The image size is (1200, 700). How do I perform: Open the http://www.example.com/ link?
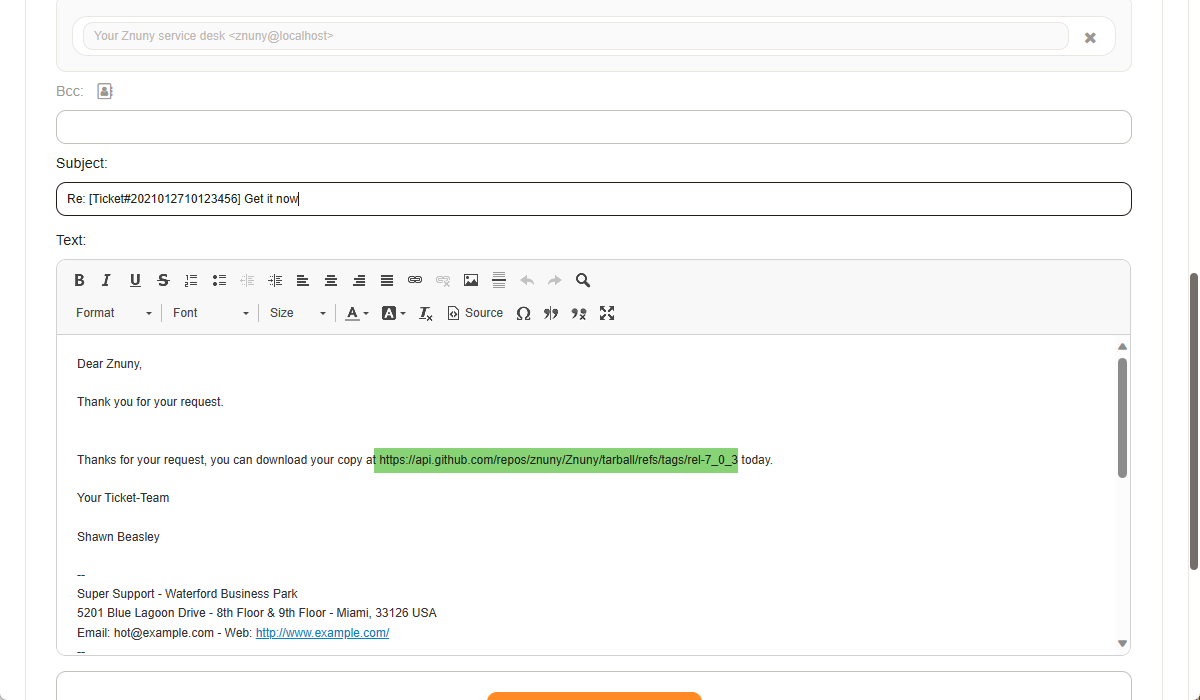pyautogui.click(x=322, y=633)
